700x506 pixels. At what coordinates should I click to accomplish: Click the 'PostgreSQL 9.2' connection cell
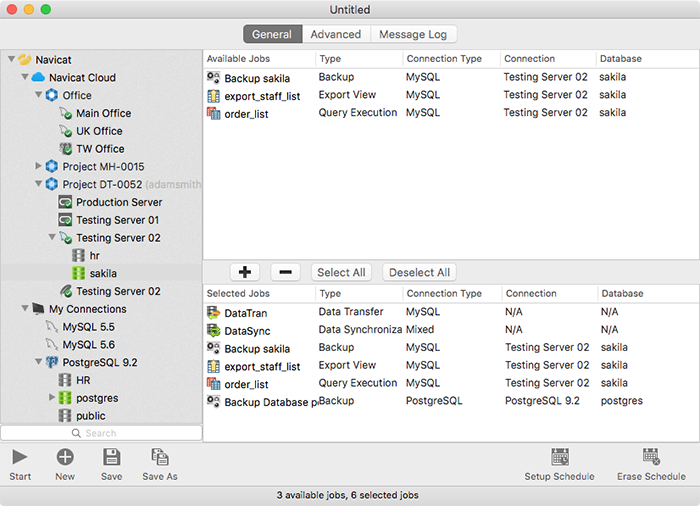[542, 401]
